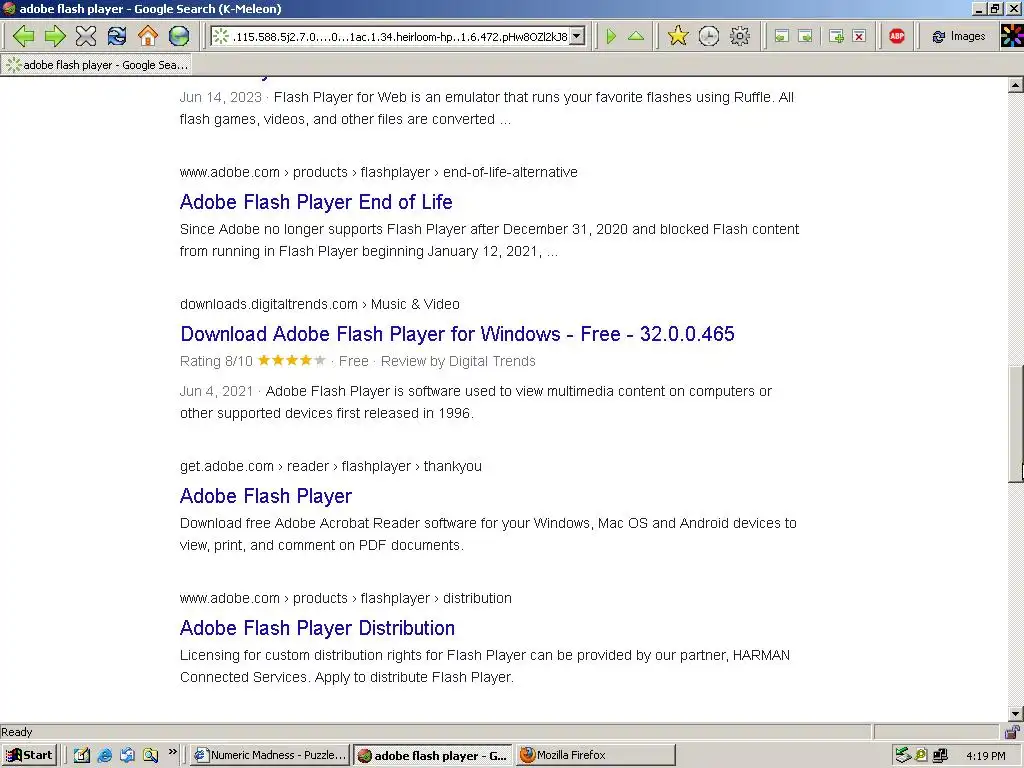The width and height of the screenshot is (1024, 768).
Task: Open the 'Adobe Flash Player' get.adobe.com result
Action: 266,496
